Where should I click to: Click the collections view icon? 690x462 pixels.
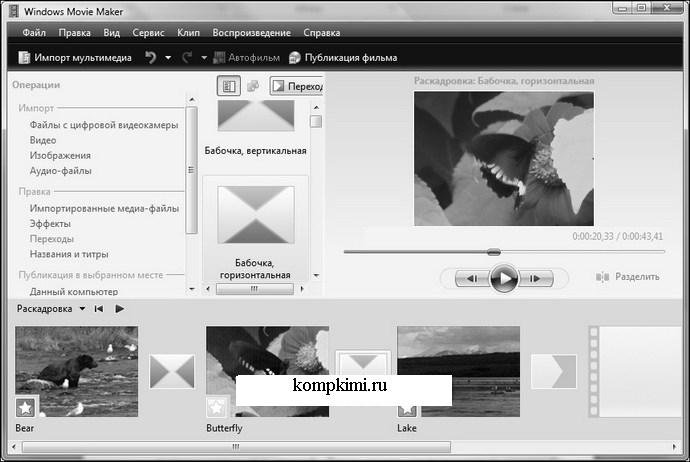(x=253, y=86)
